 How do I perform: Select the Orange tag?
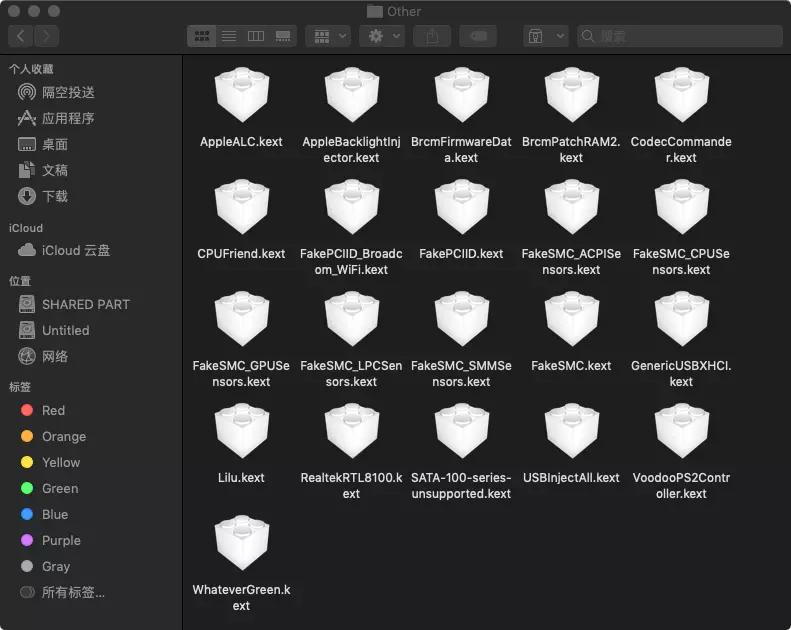point(53,436)
